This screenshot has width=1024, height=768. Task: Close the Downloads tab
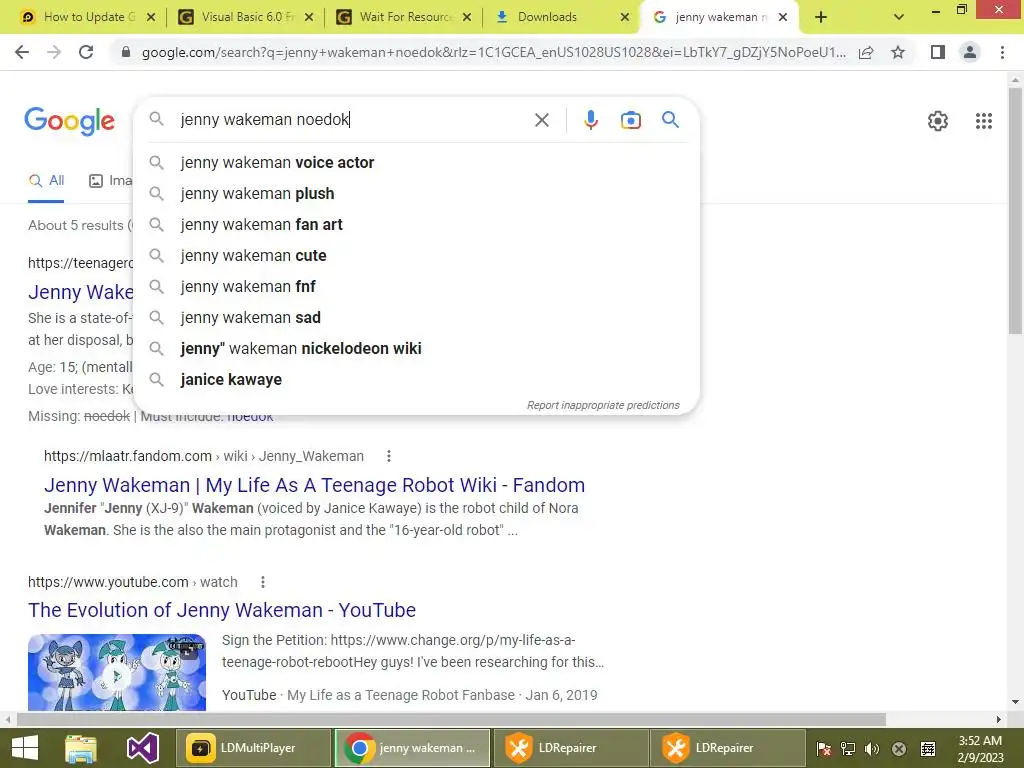624,17
